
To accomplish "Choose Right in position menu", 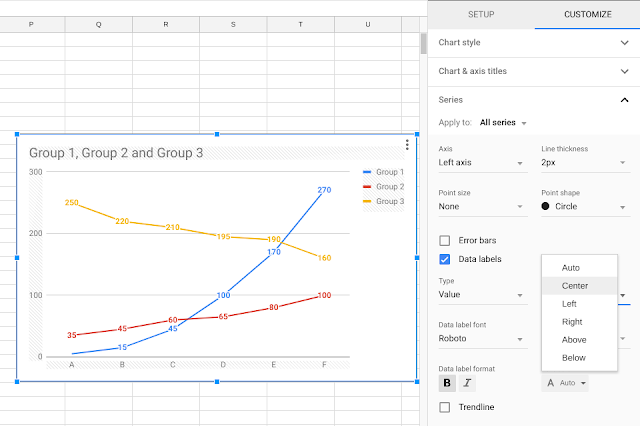I will 580,322.
